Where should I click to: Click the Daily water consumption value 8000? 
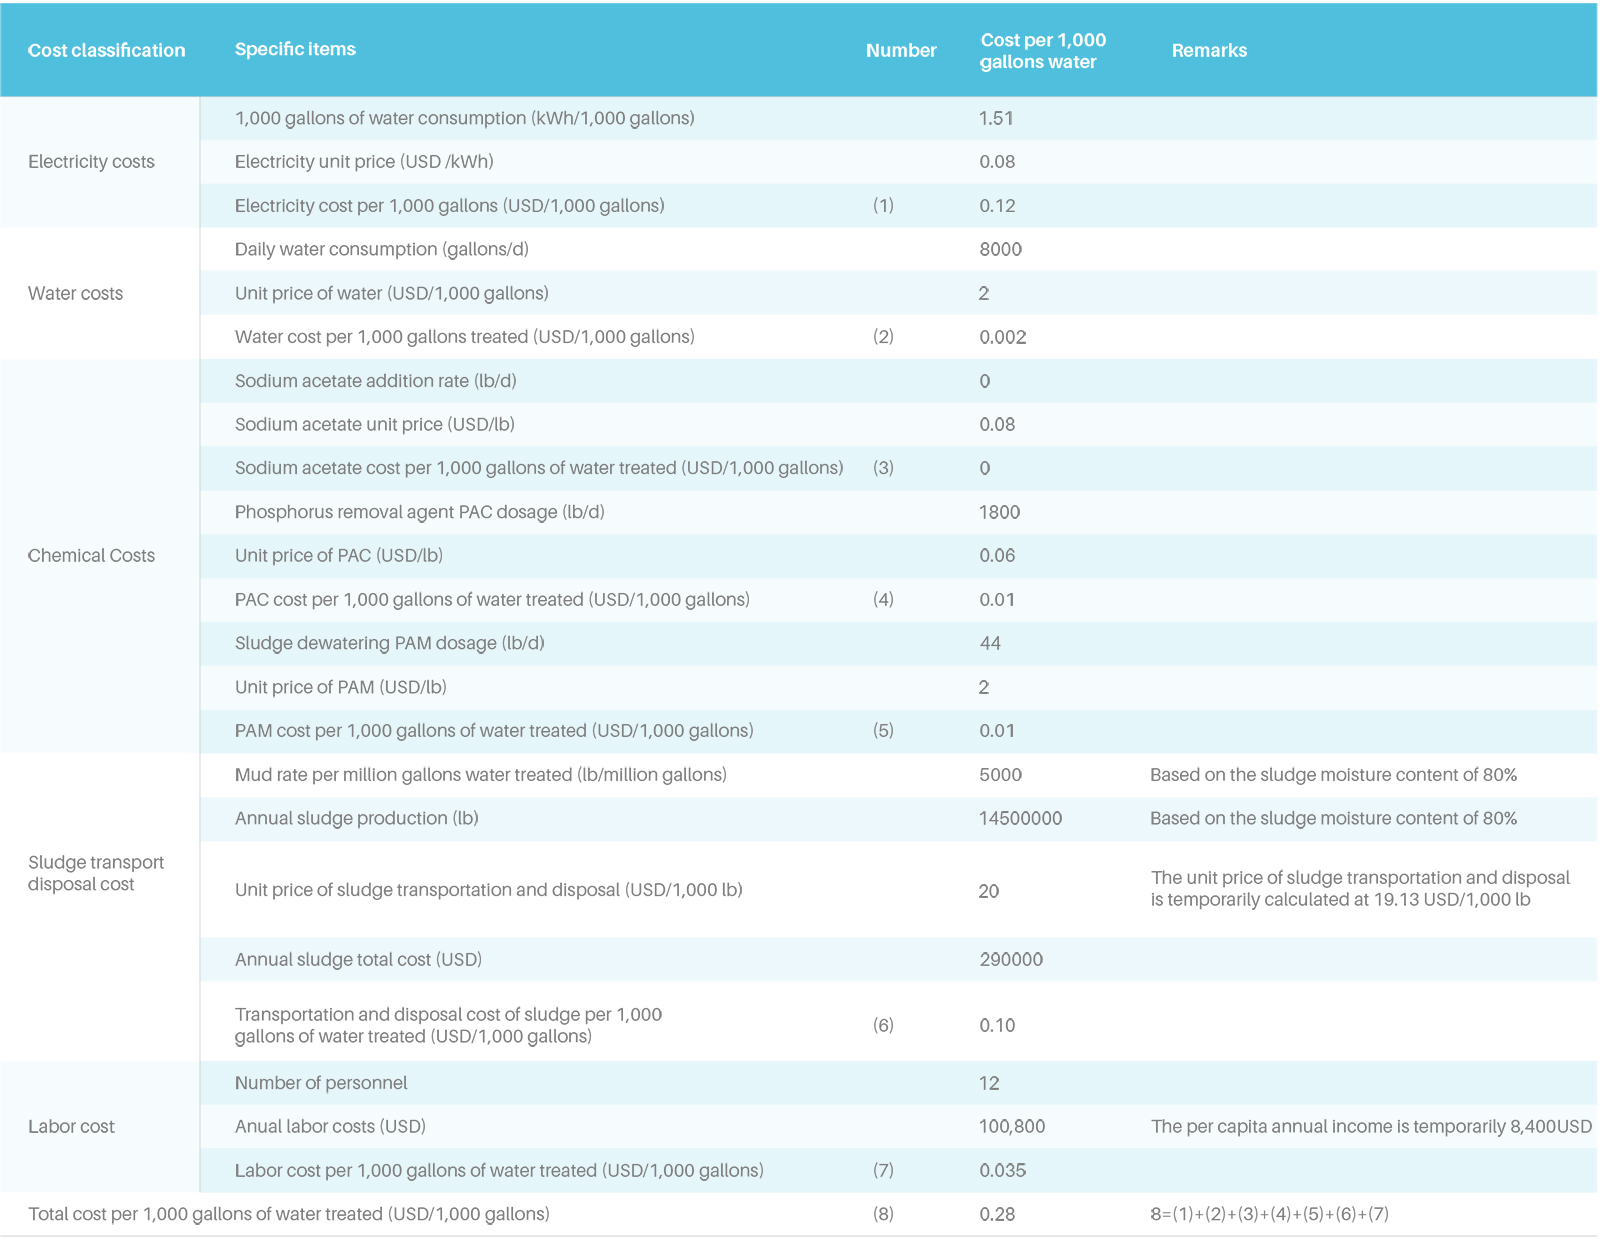1000,249
